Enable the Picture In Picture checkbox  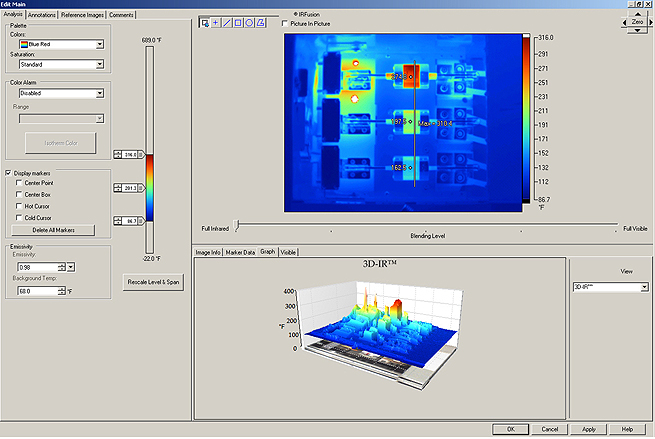click(285, 24)
